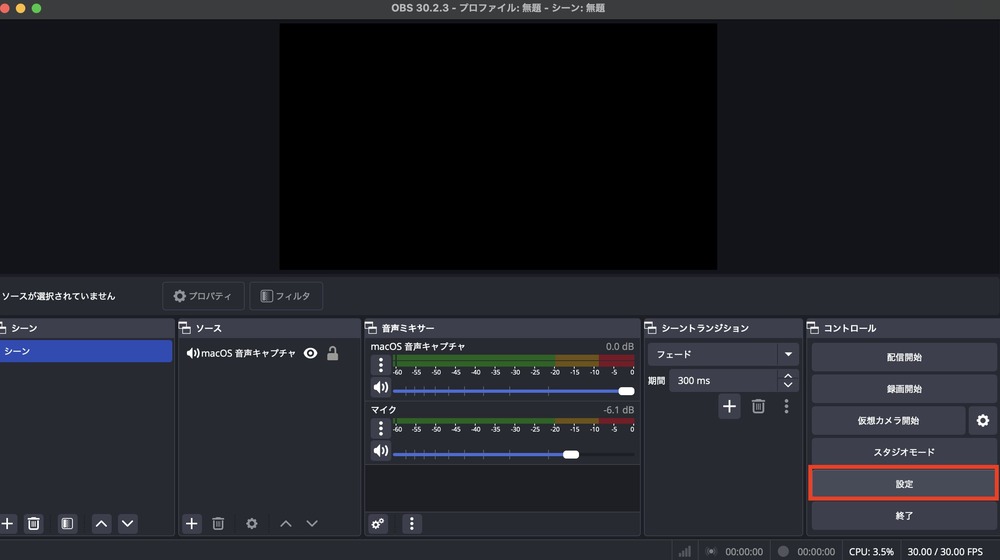Move source down in Sources panel
Image resolution: width=1000 pixels, height=560 pixels.
(312, 524)
